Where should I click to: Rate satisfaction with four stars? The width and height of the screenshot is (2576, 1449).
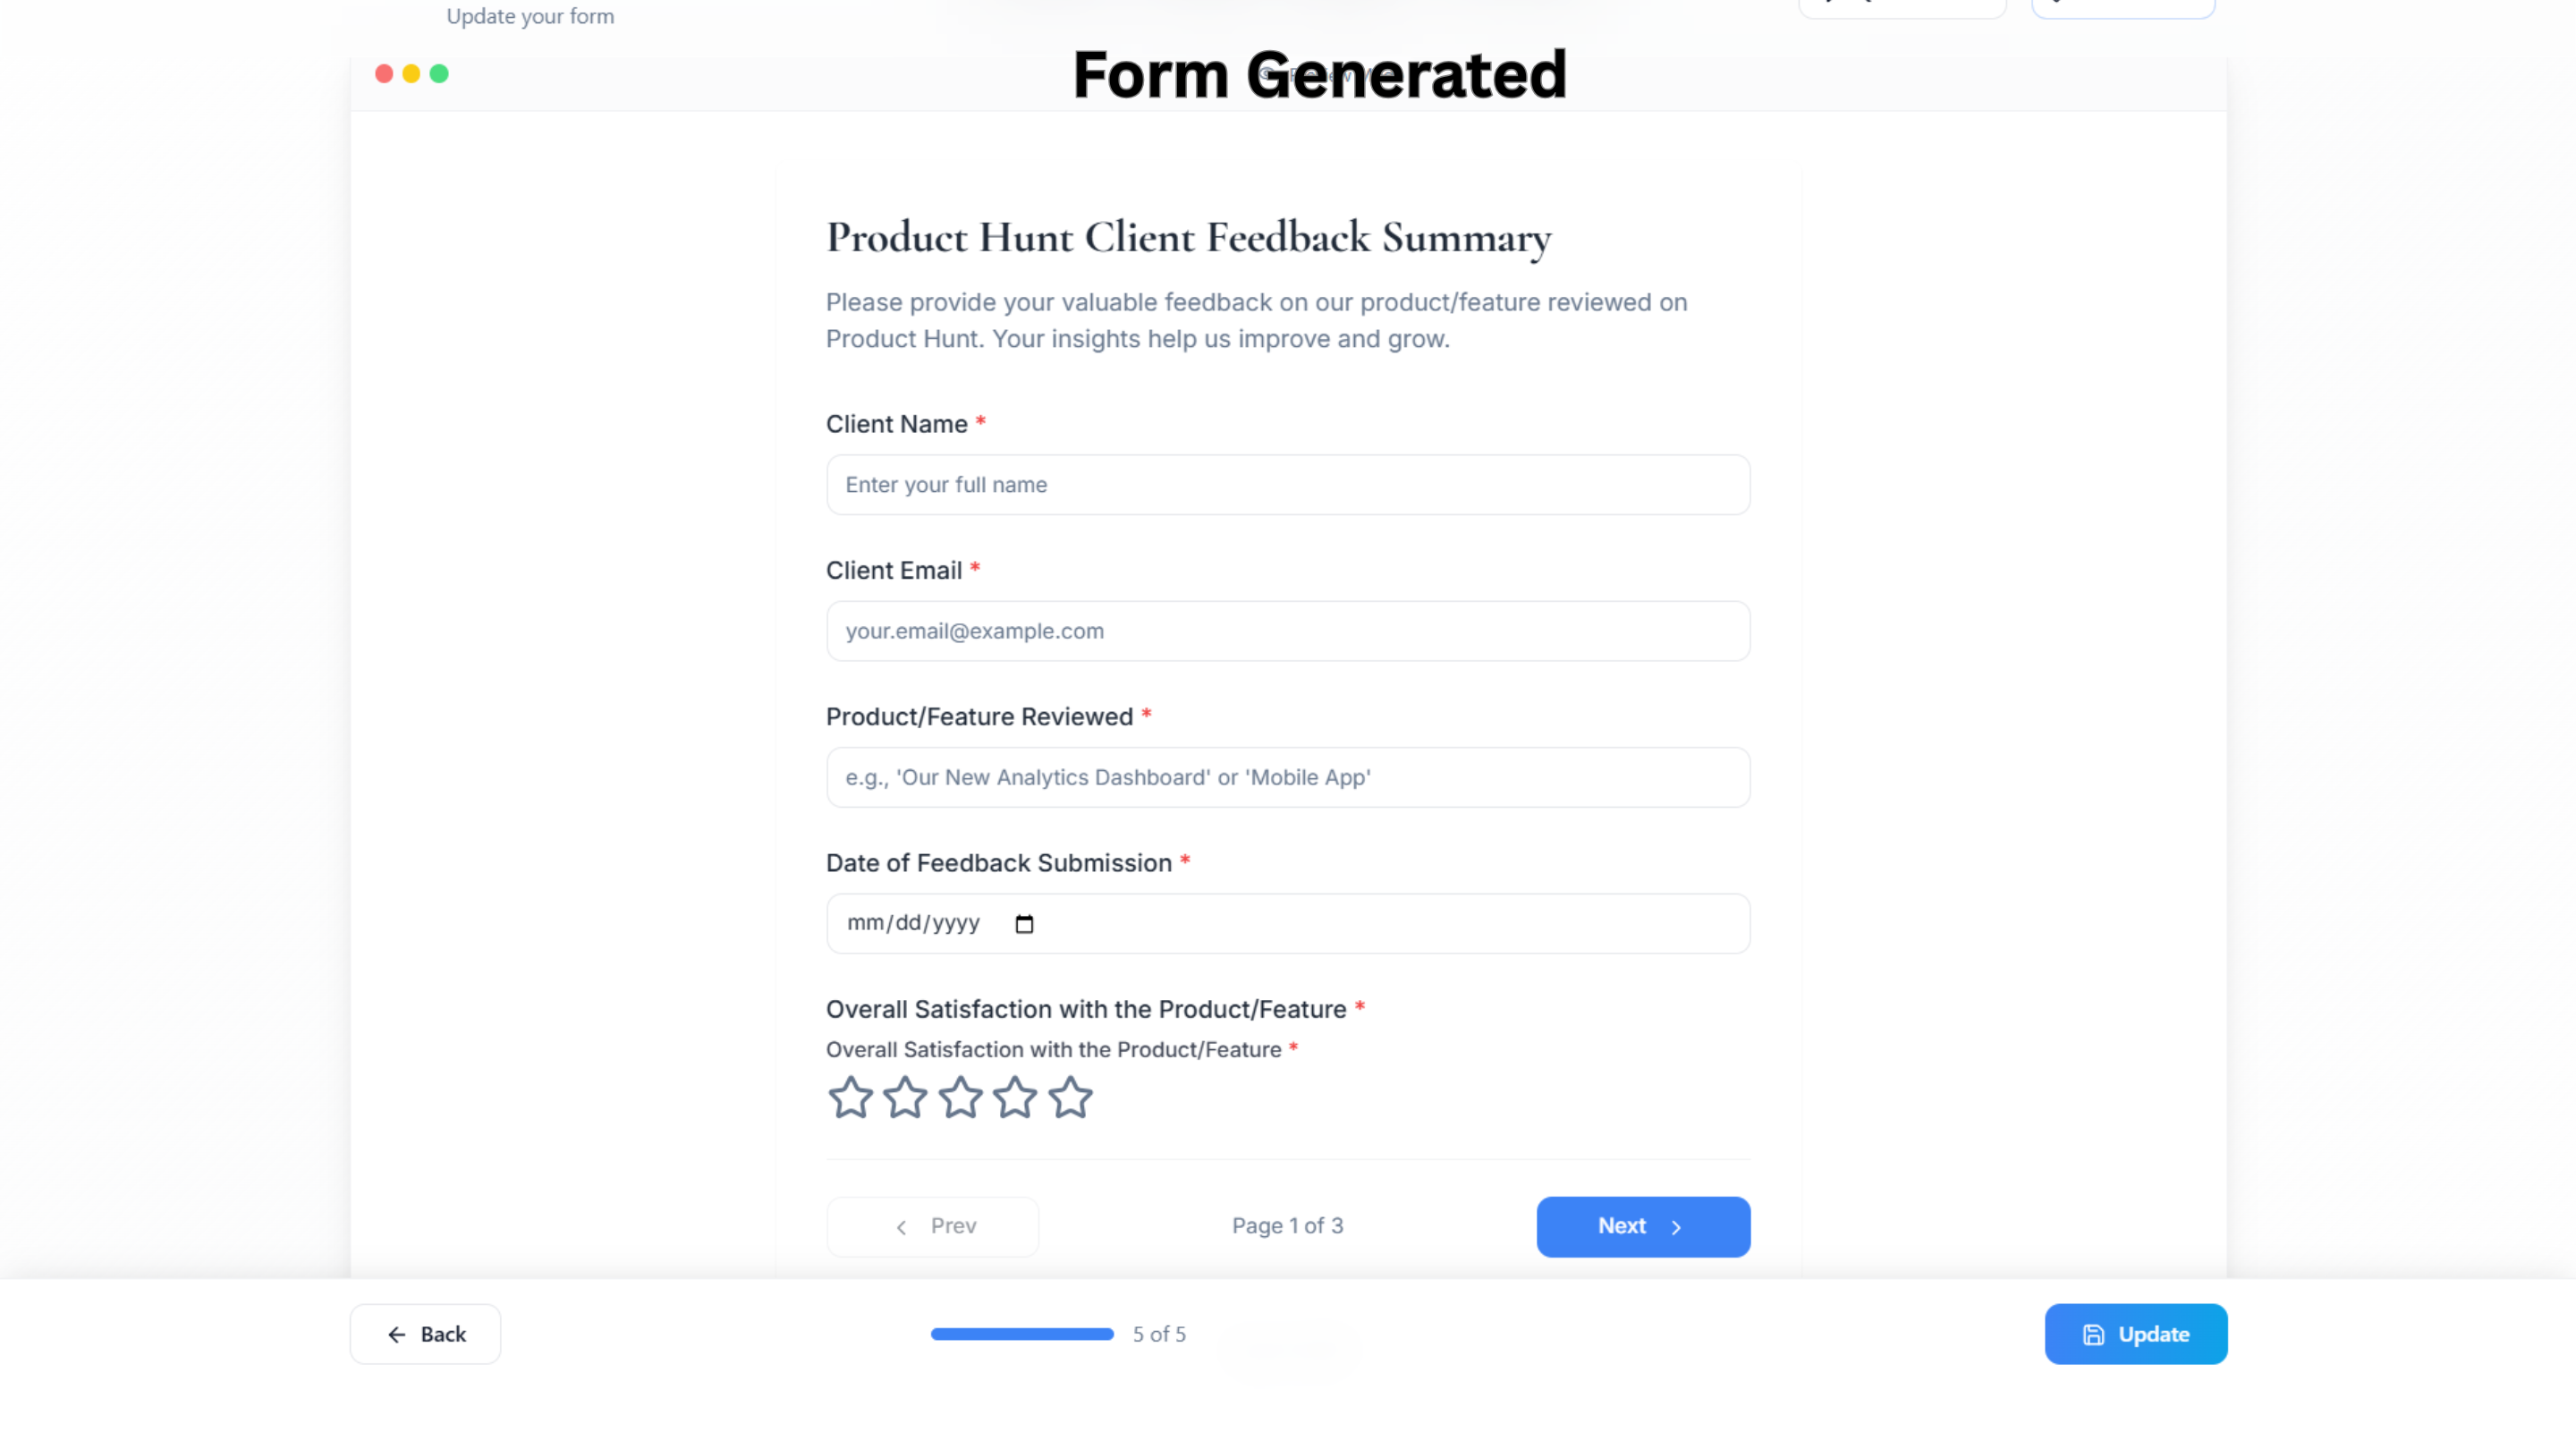(x=1015, y=1097)
